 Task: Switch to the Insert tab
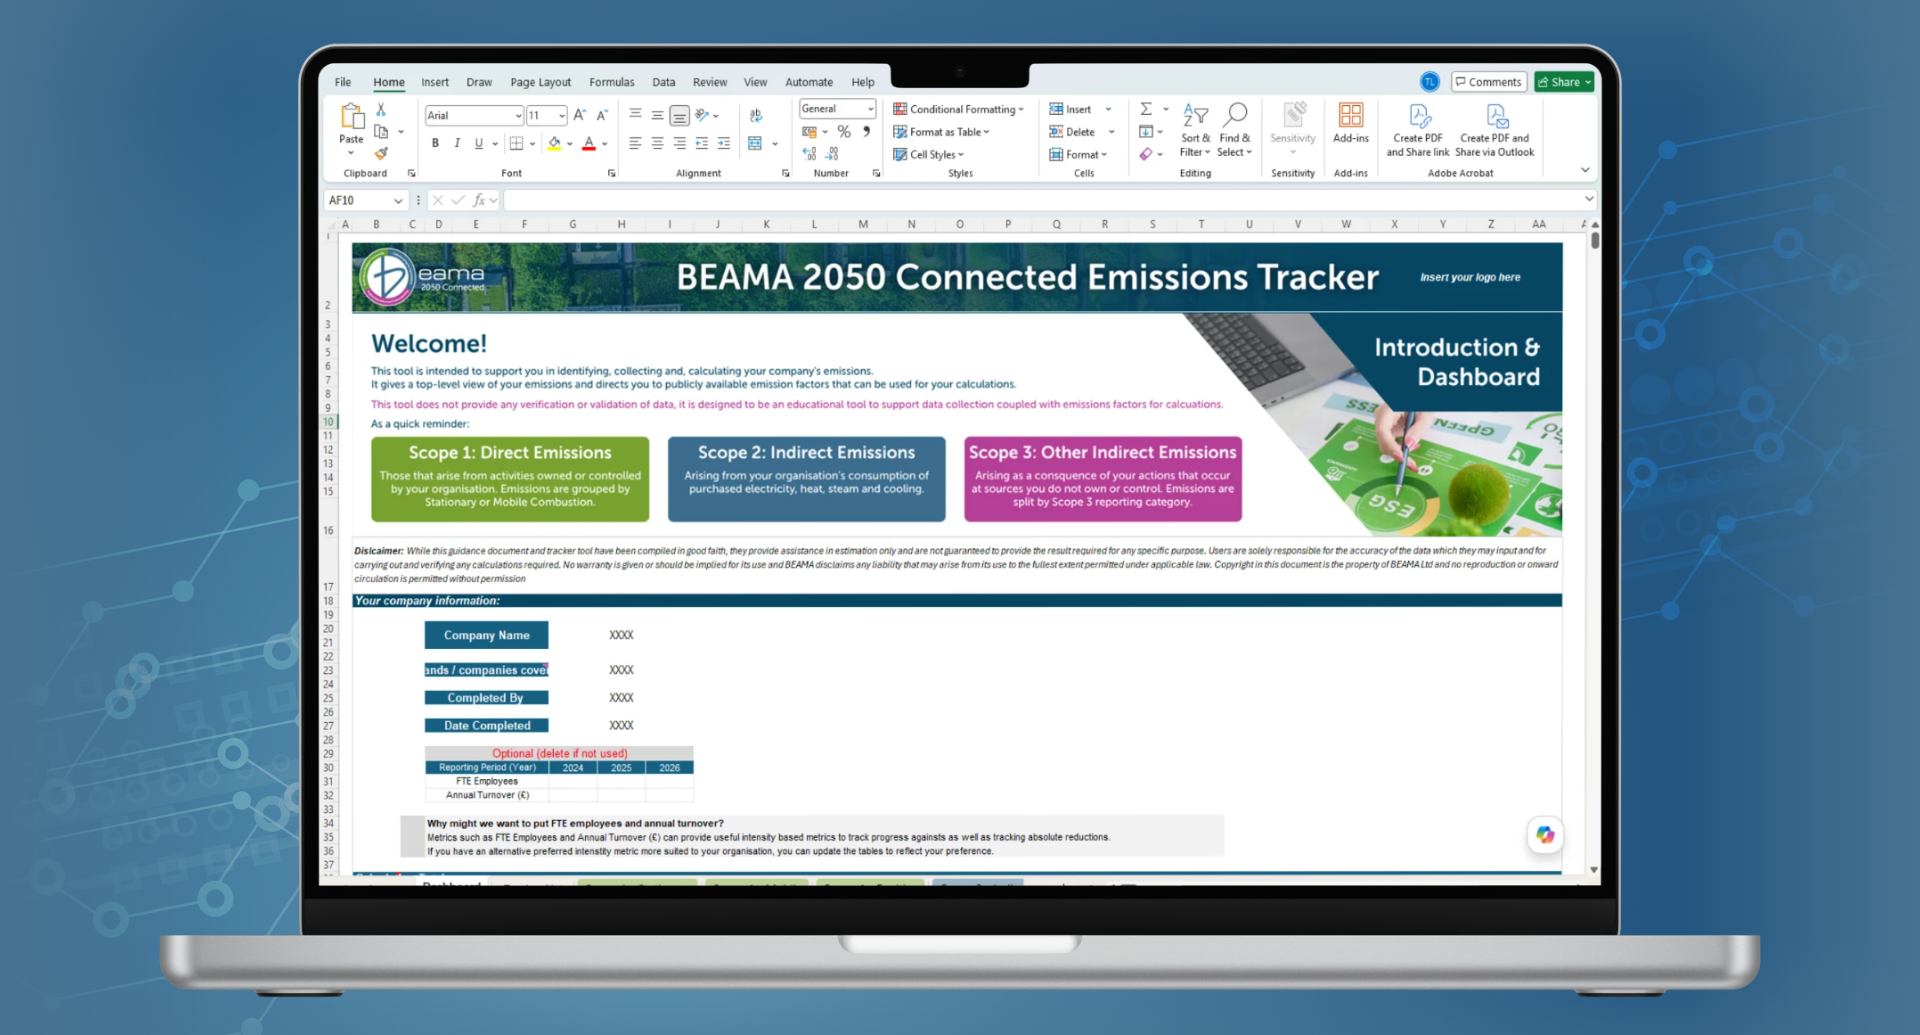click(x=435, y=82)
